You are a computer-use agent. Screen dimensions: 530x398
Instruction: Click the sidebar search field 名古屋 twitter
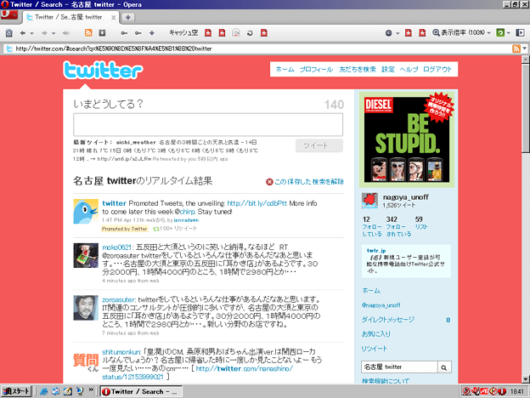tap(400, 367)
